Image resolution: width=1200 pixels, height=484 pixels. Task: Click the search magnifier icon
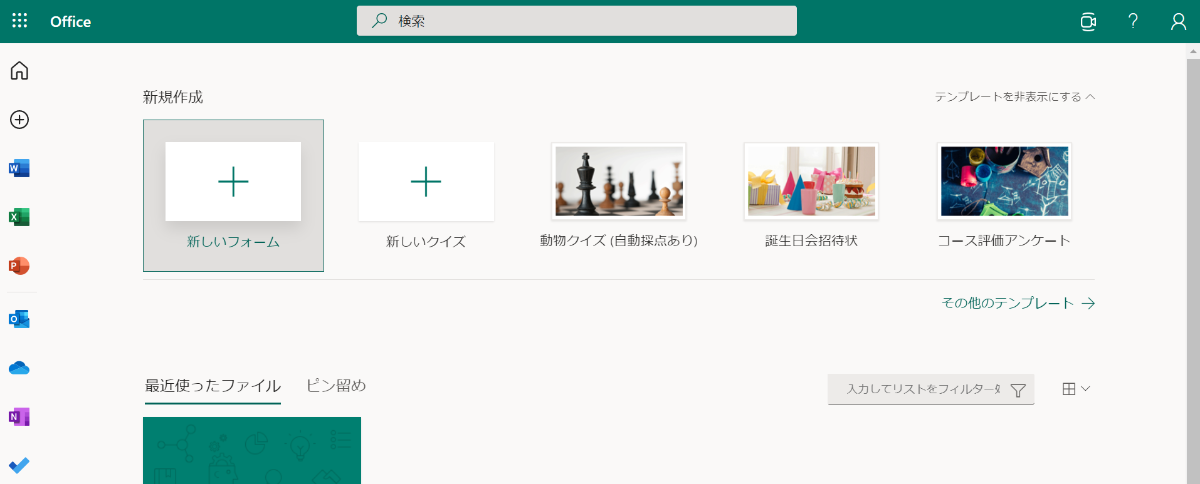click(x=380, y=21)
